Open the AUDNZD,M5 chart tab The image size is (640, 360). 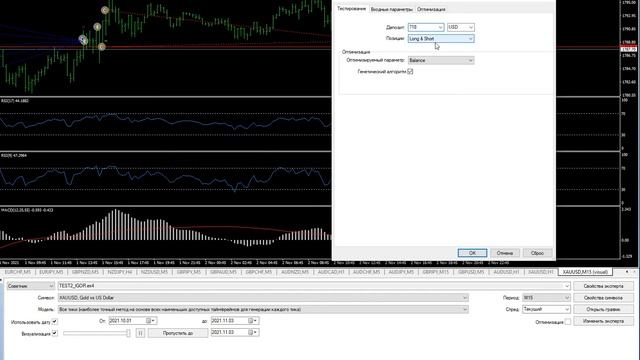pyautogui.click(x=295, y=272)
